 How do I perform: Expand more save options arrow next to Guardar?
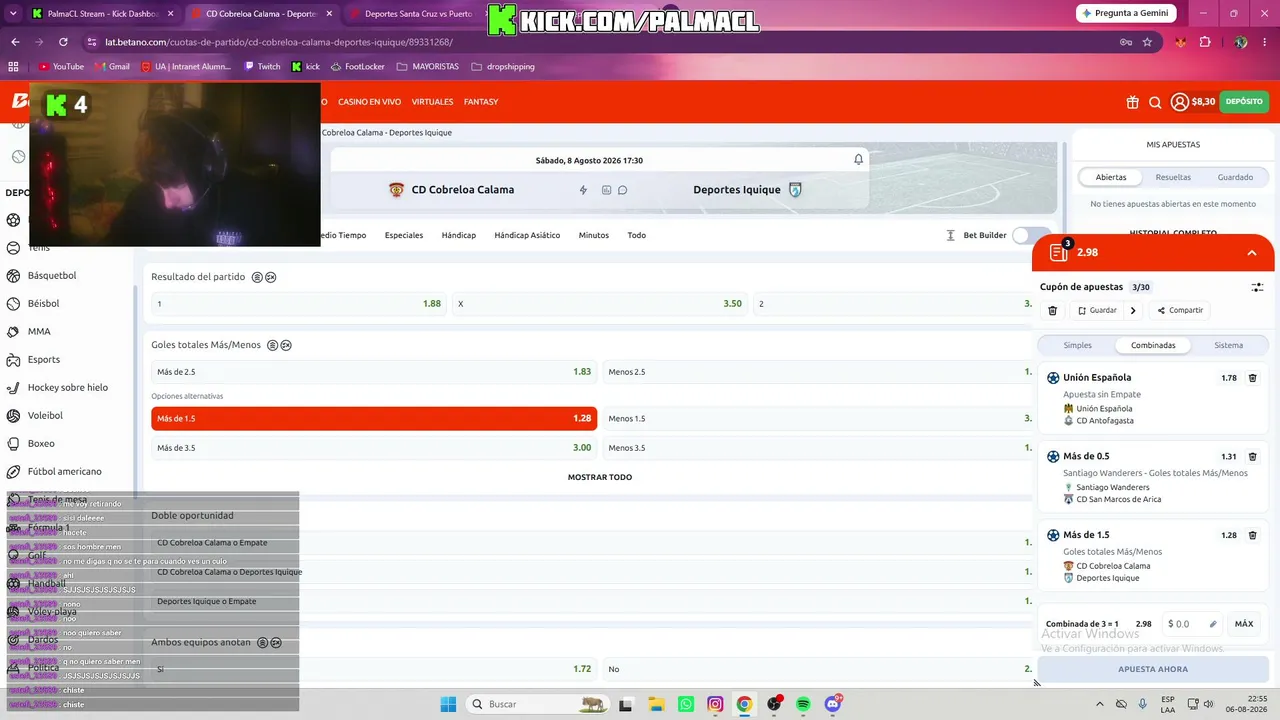[x=1133, y=311]
